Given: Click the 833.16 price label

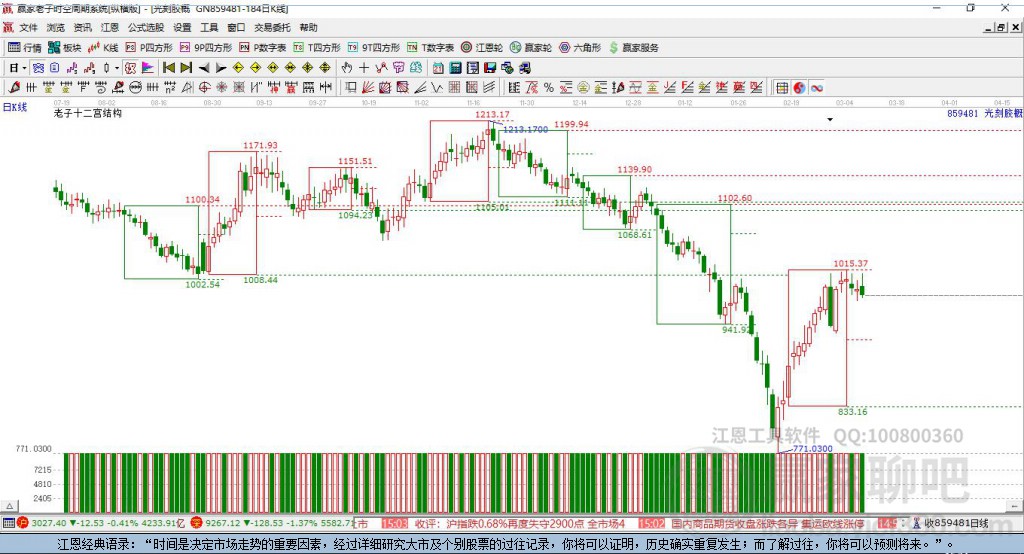Looking at the screenshot, I should click(x=853, y=412).
